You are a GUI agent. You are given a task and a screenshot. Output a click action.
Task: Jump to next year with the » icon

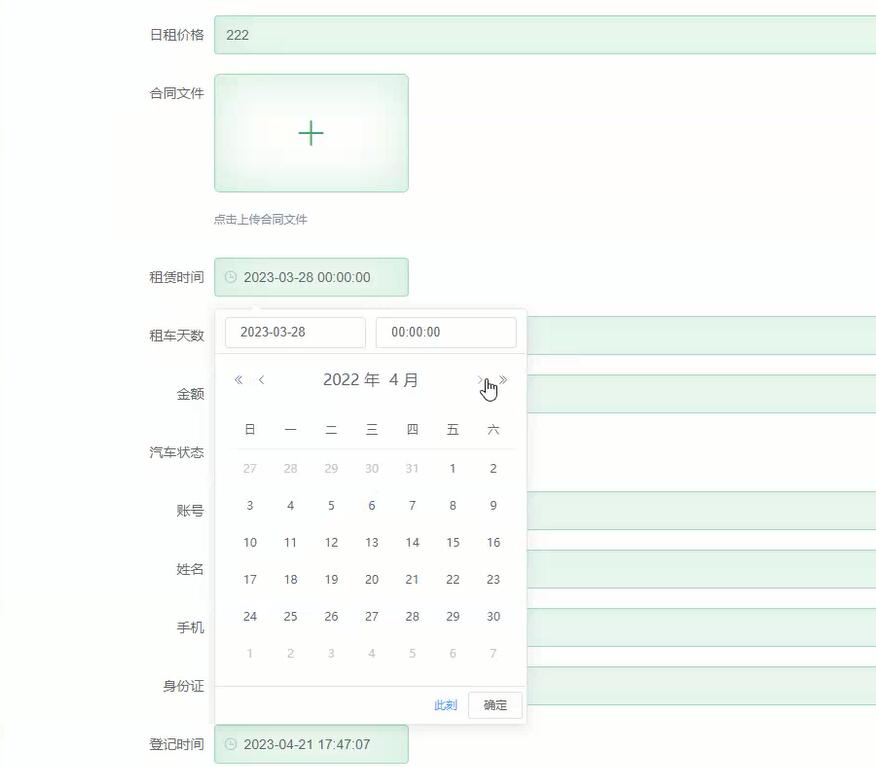click(503, 380)
